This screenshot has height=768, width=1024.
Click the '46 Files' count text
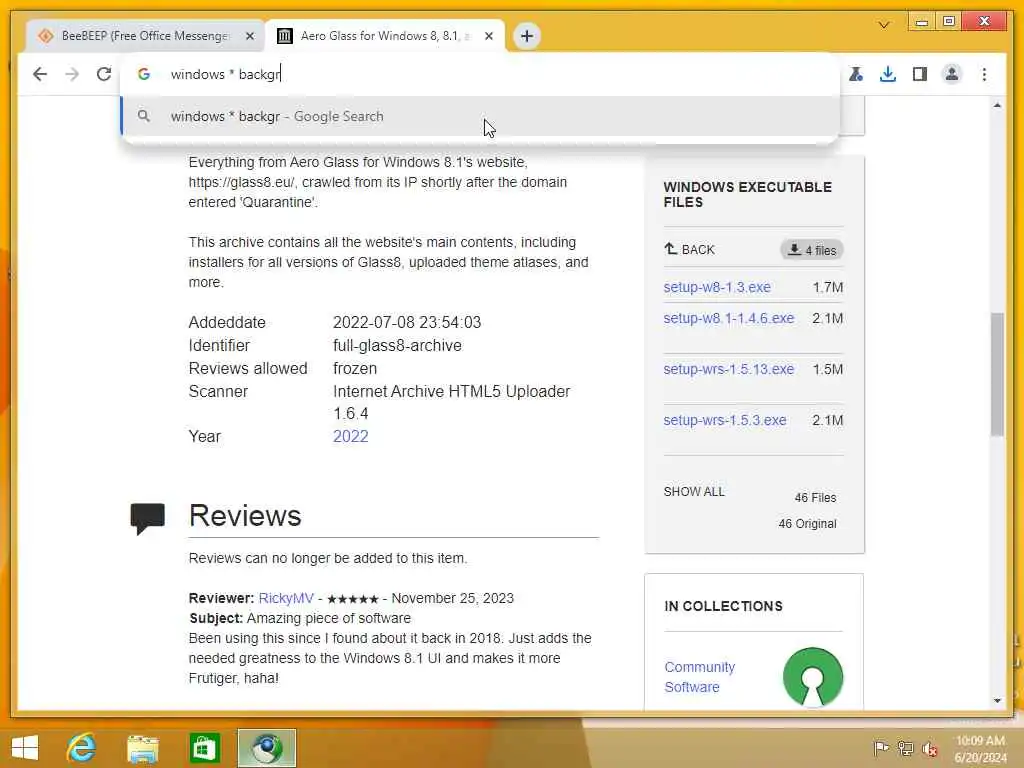[x=815, y=498]
